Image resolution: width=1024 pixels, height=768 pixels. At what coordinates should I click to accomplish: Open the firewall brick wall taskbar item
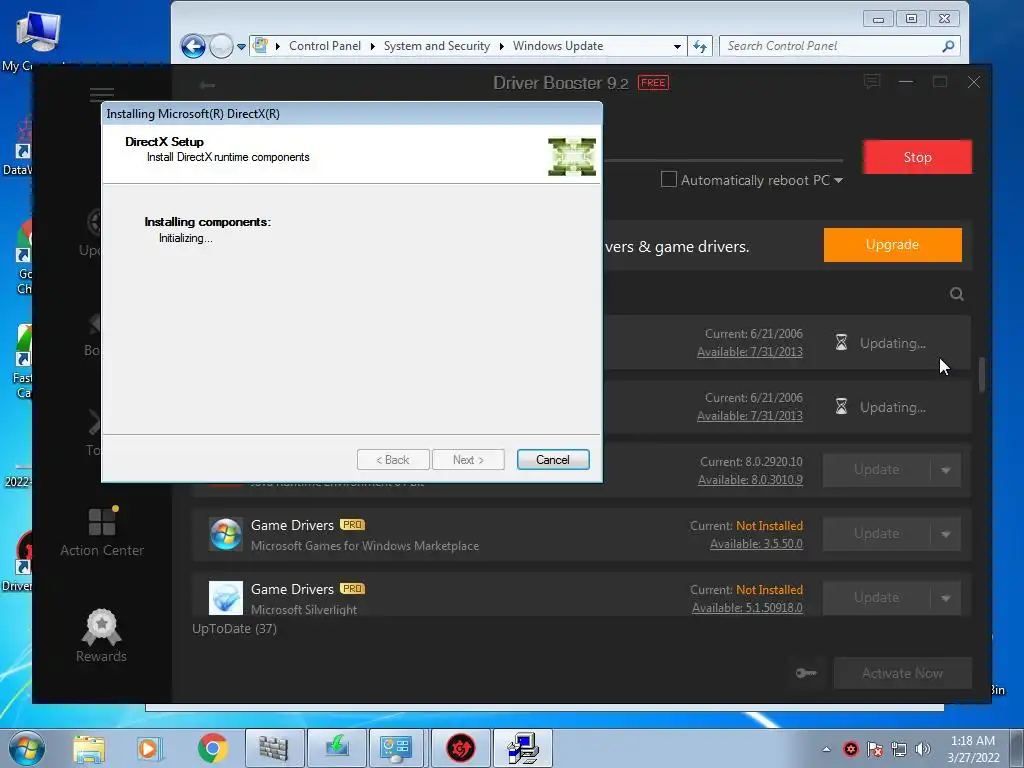pos(274,748)
